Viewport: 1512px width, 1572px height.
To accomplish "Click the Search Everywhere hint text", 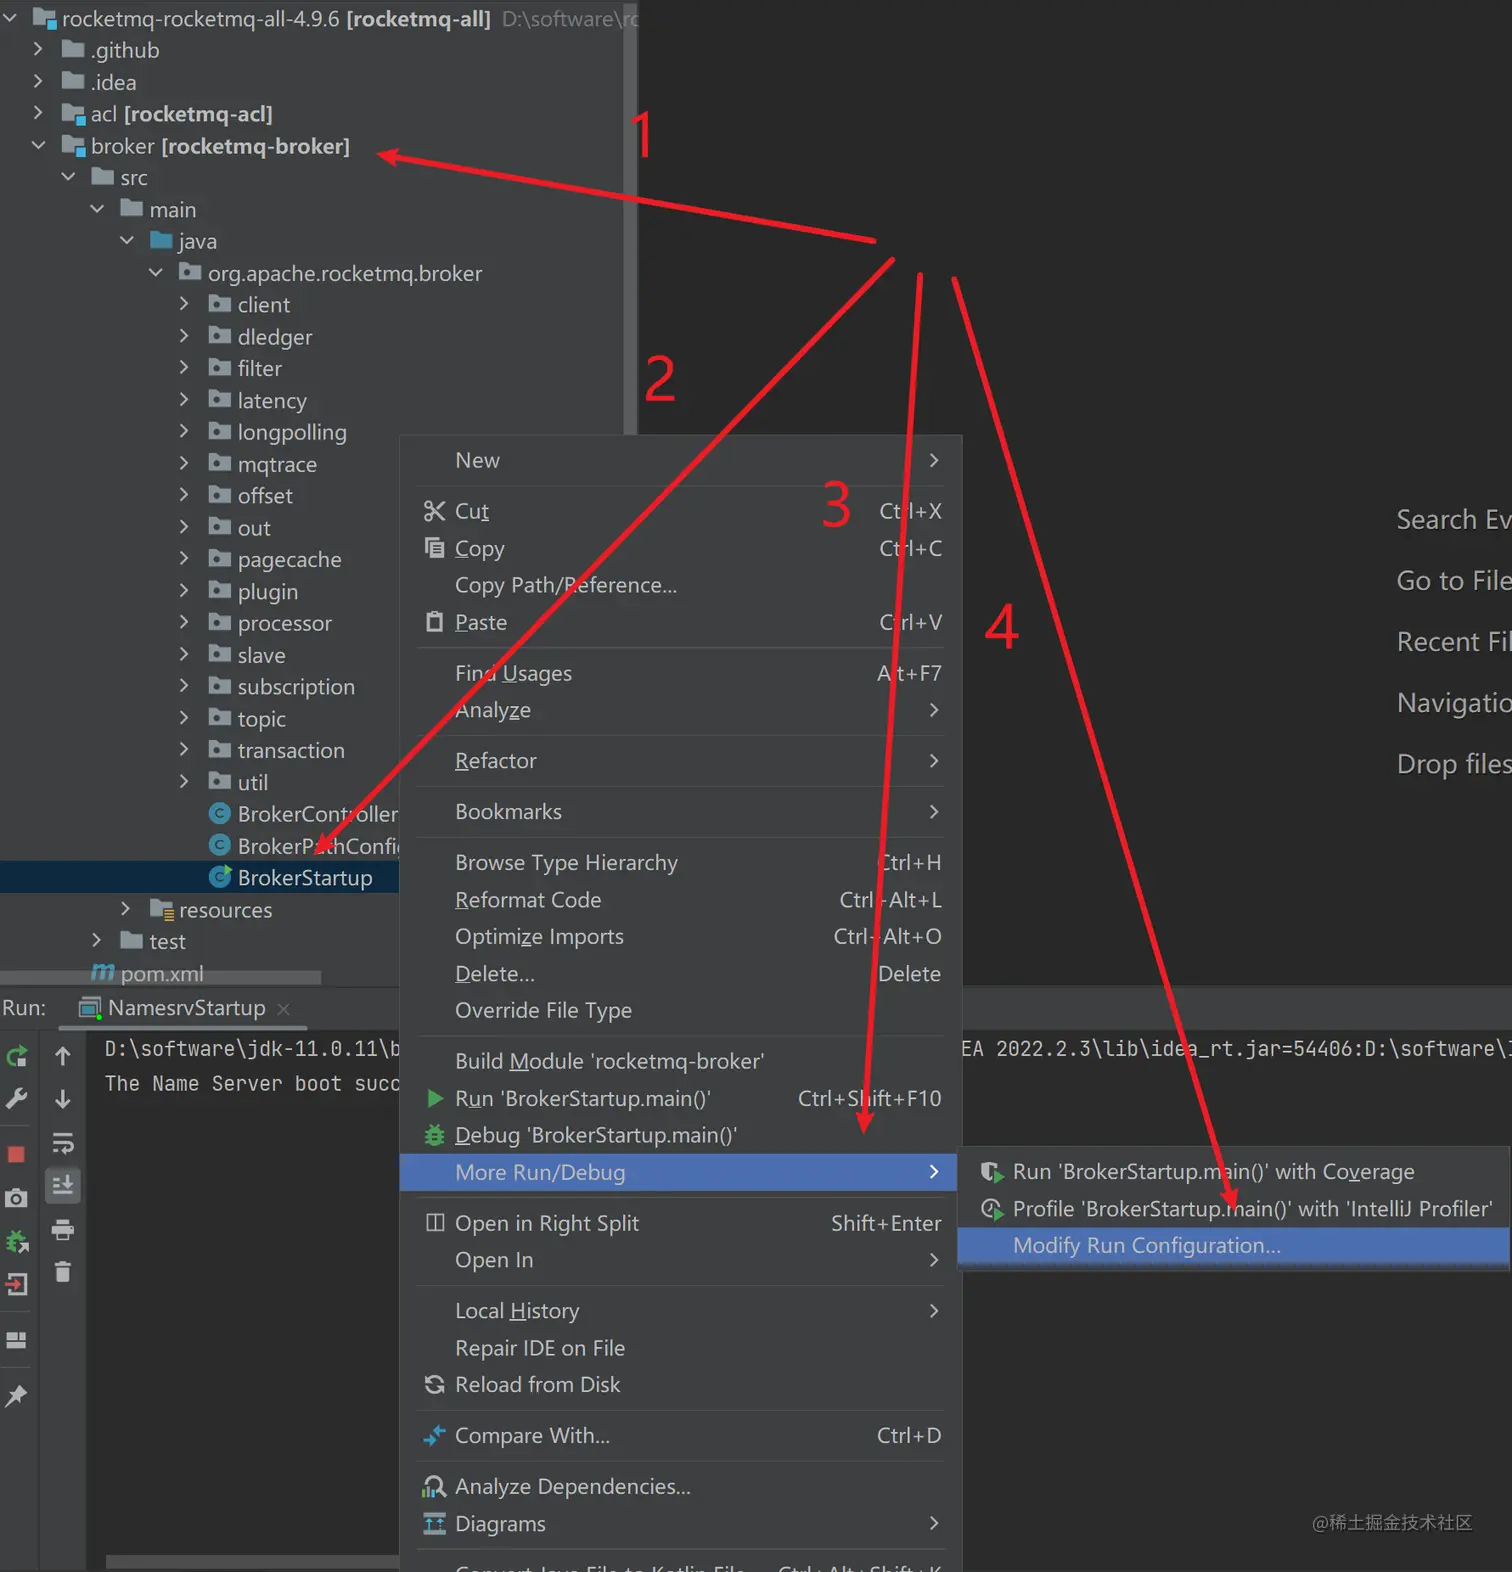I will (x=1453, y=520).
